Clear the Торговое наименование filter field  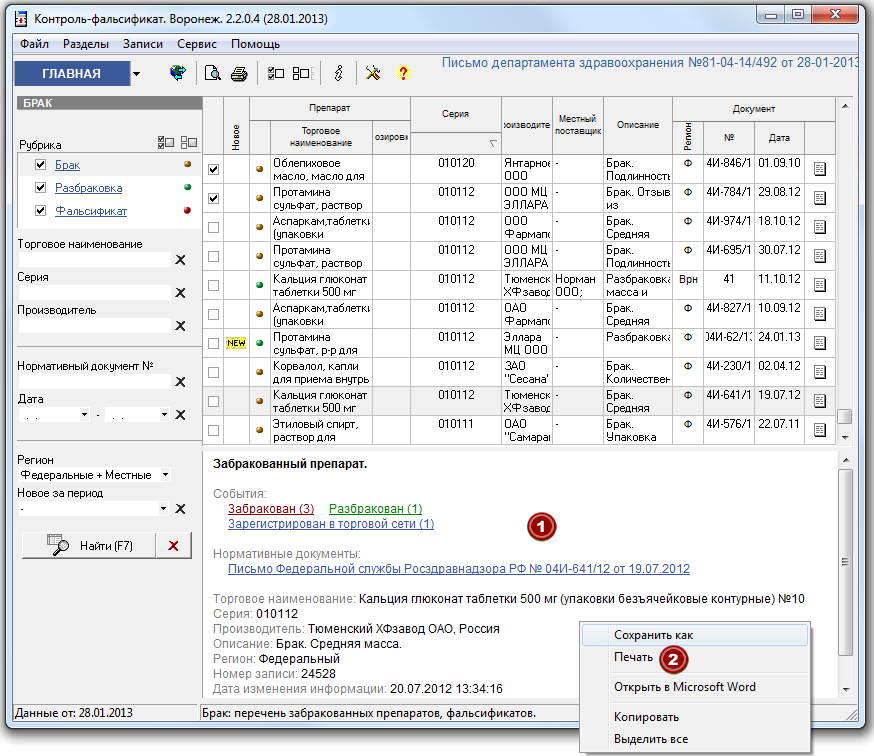tap(181, 260)
